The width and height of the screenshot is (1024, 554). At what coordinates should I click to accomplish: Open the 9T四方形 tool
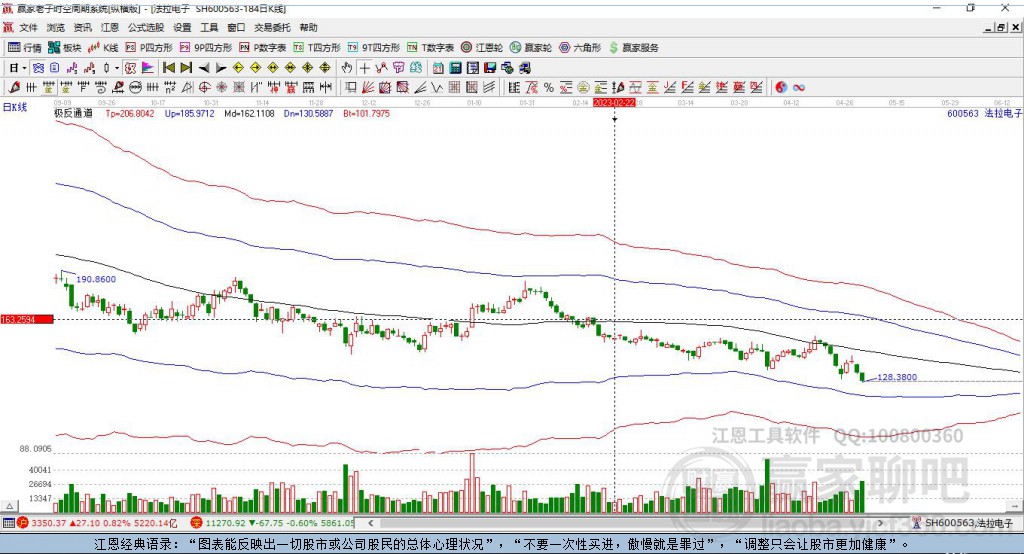pyautogui.click(x=374, y=48)
